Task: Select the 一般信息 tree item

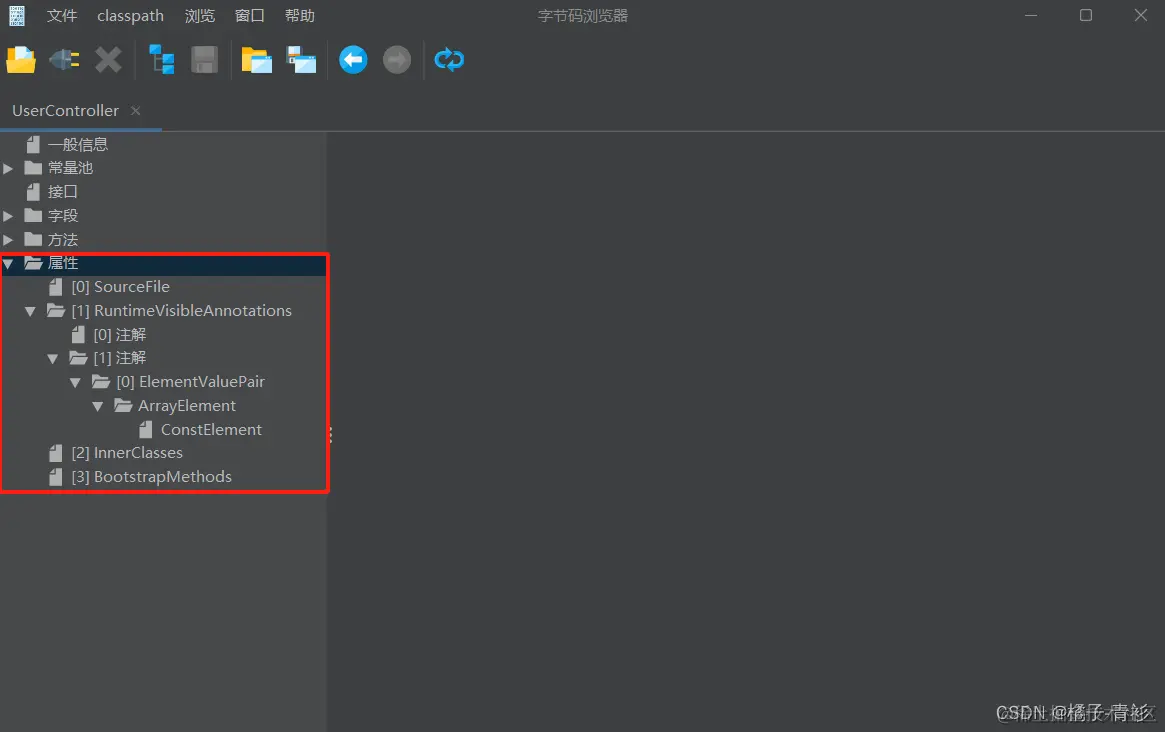Action: pyautogui.click(x=78, y=145)
